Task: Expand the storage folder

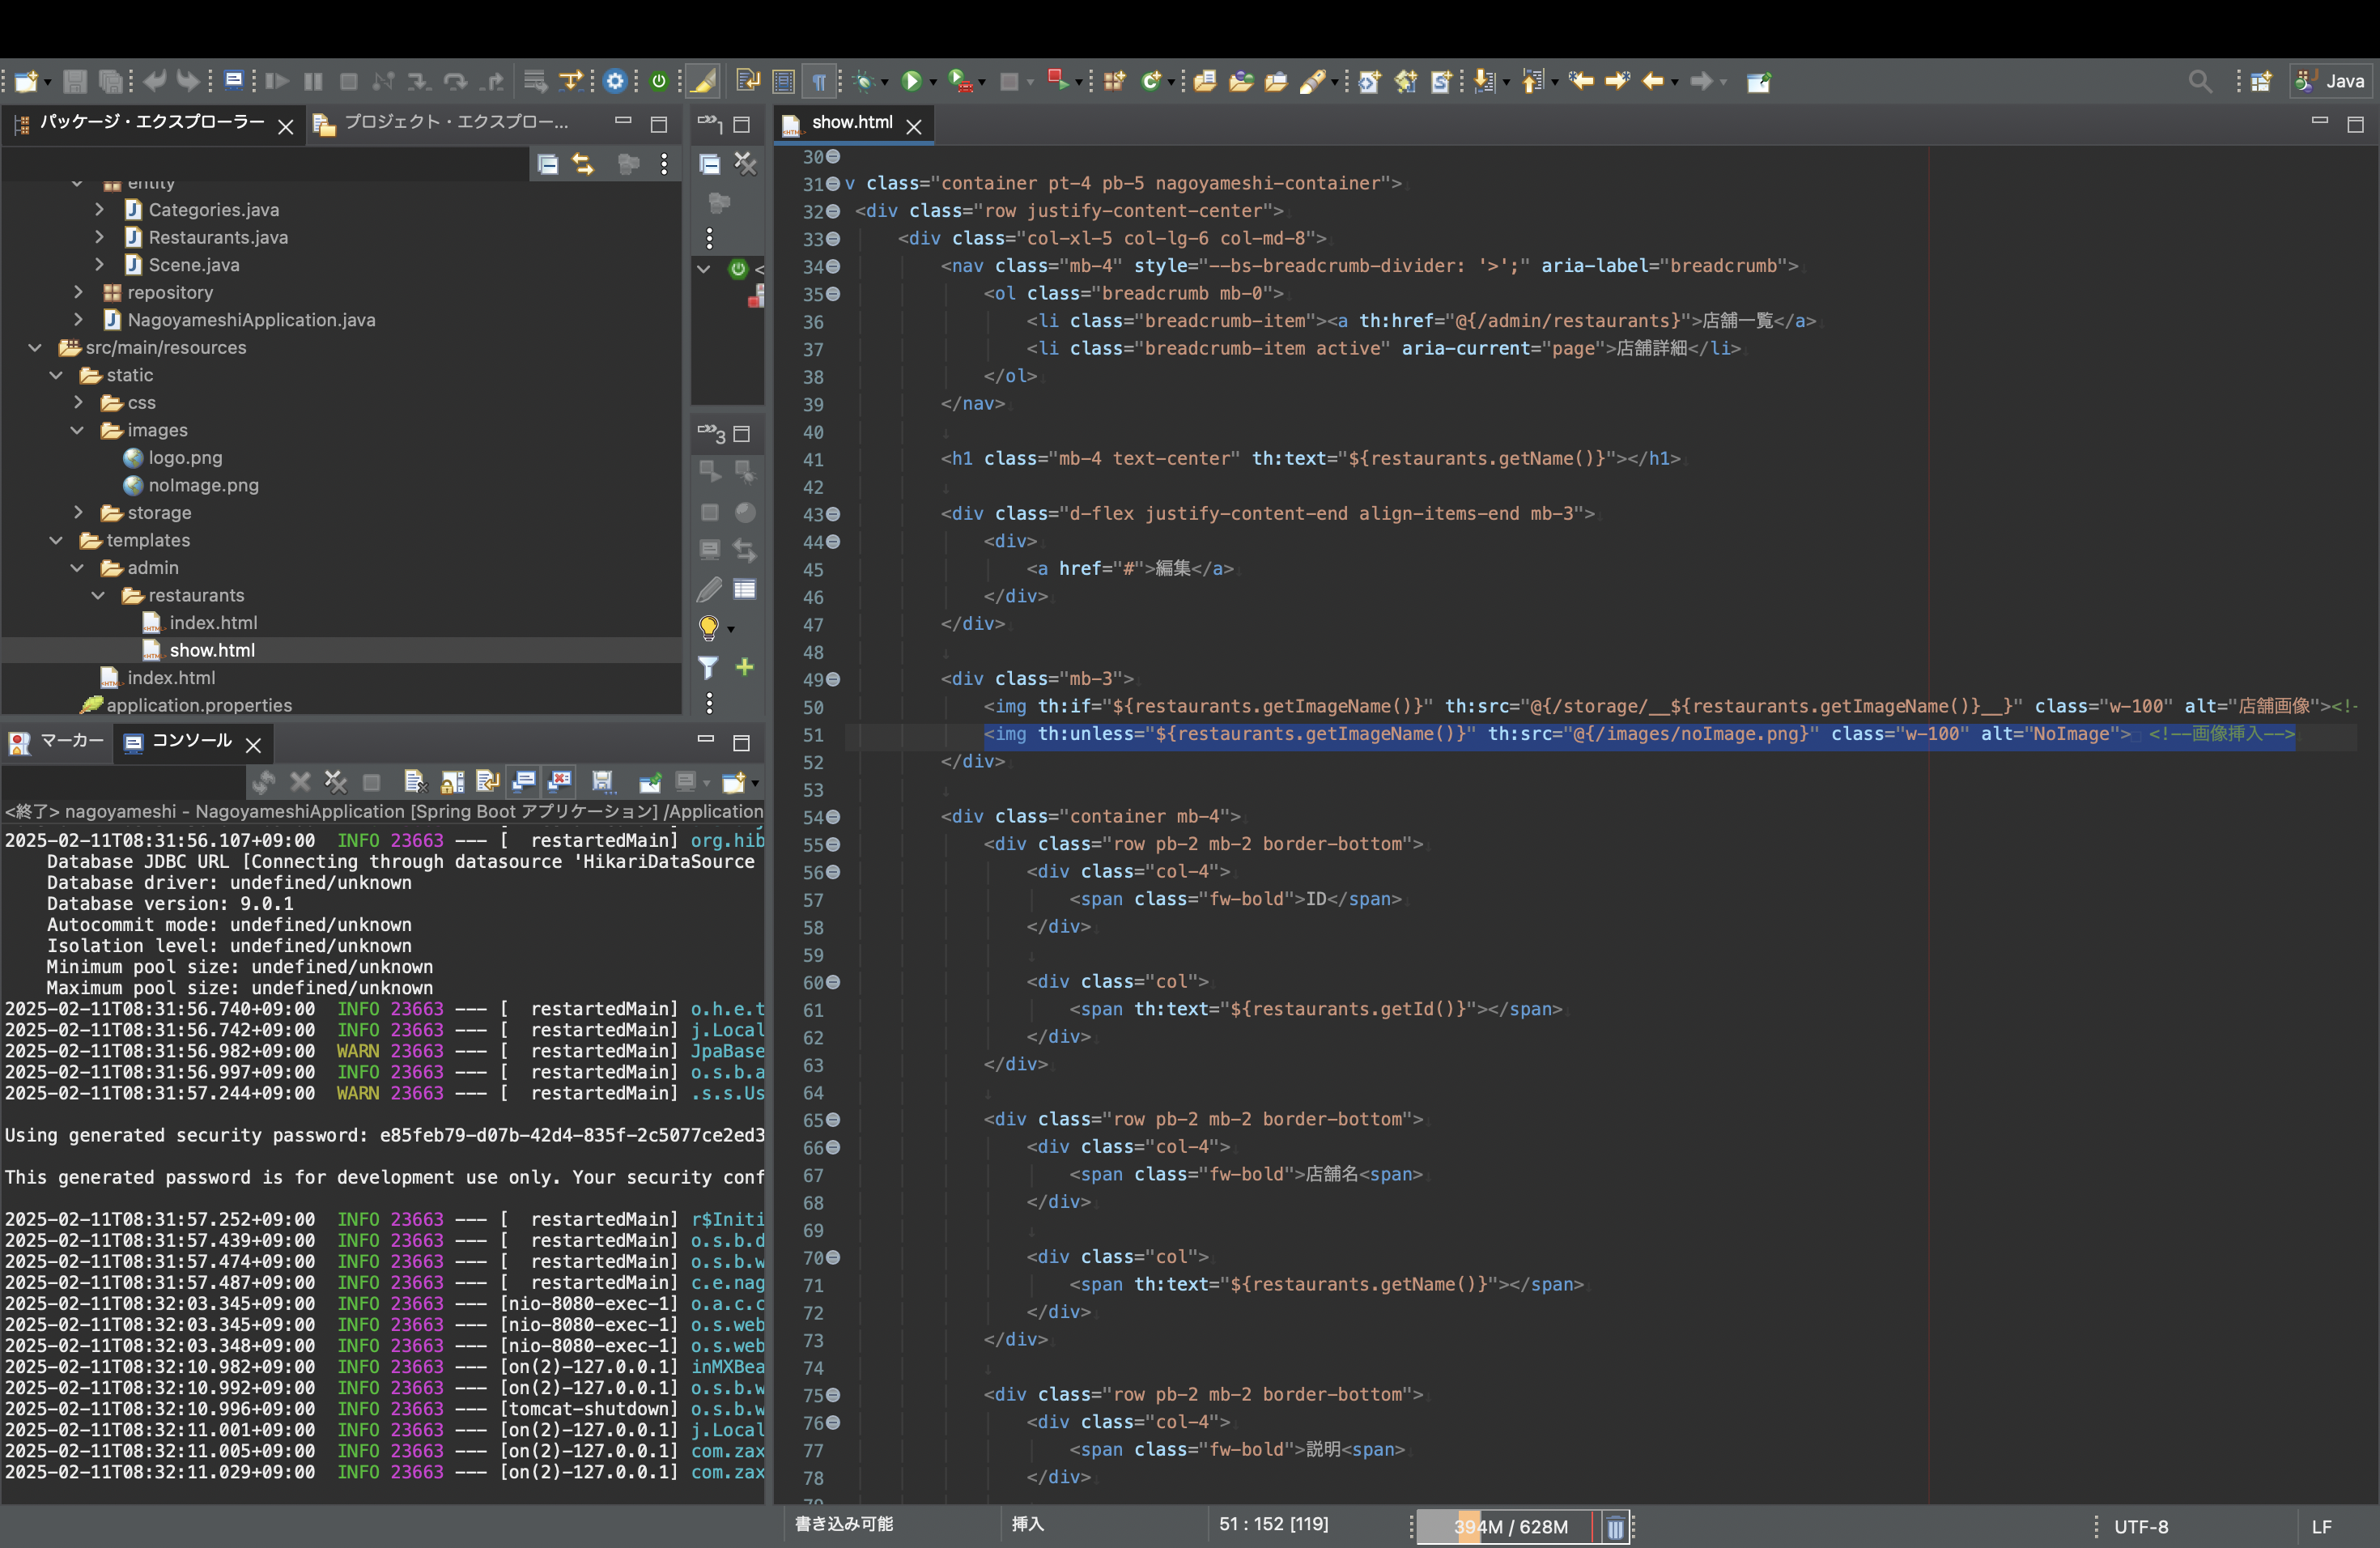Action: click(78, 512)
